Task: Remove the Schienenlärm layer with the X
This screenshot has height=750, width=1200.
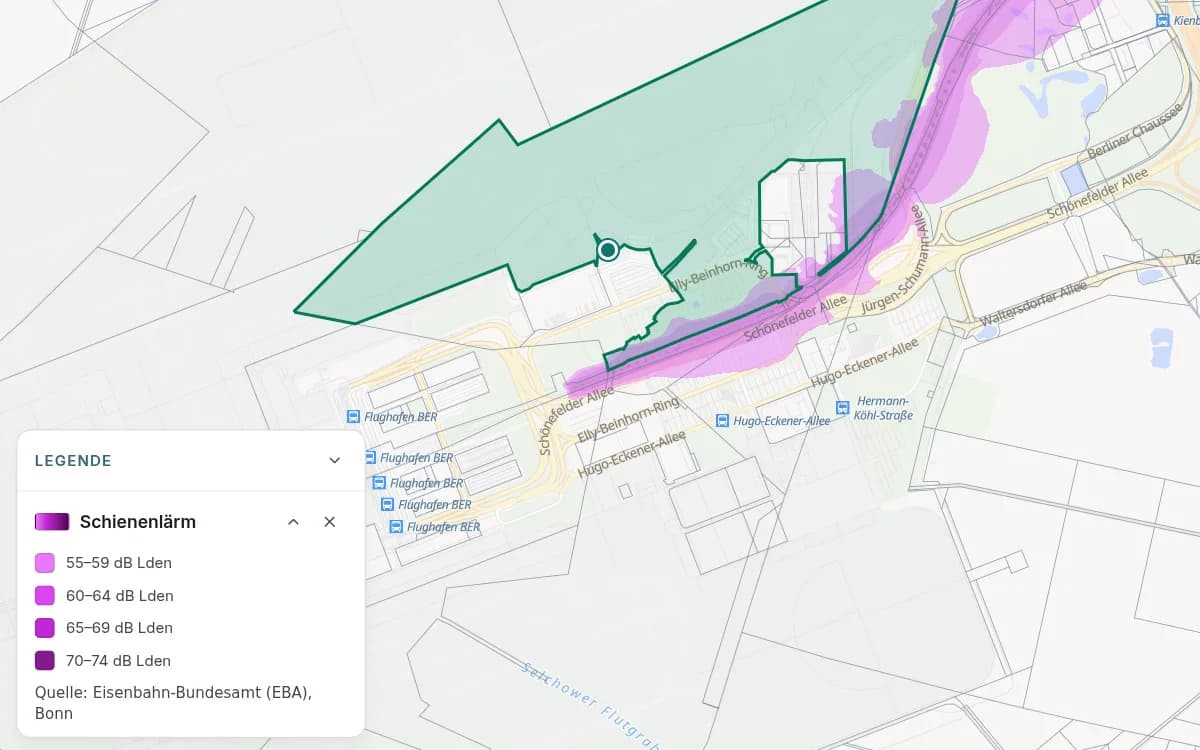Action: tap(330, 522)
